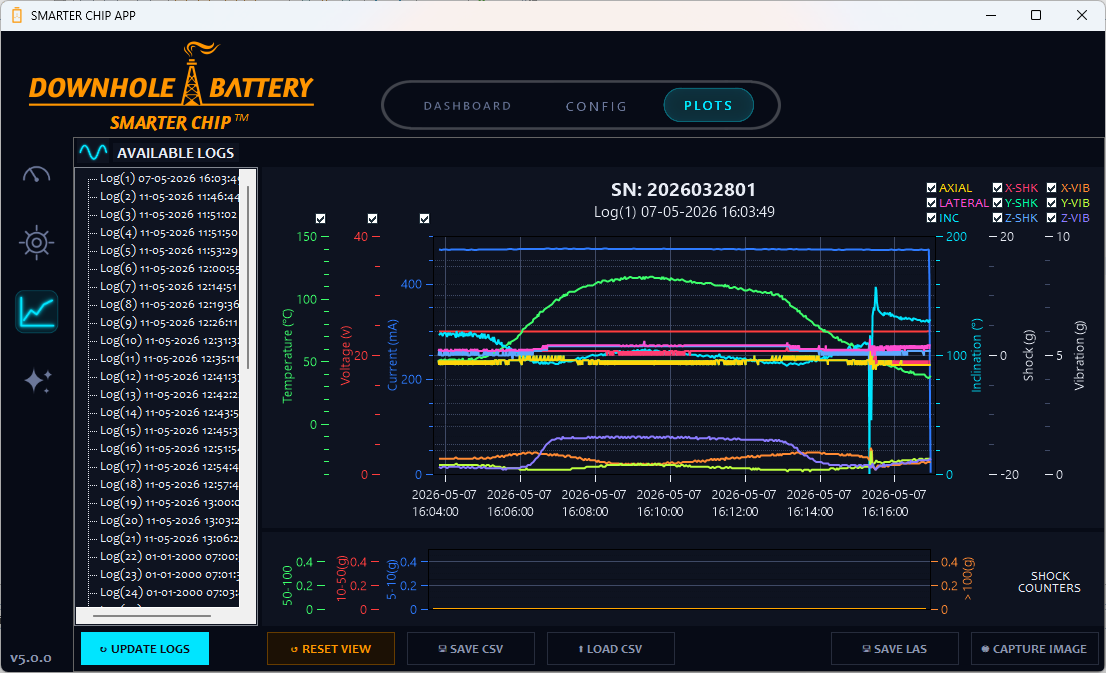This screenshot has width=1106, height=673.
Task: Select Log(15) 11-05-2026 12:45 entry
Action: click(169, 430)
